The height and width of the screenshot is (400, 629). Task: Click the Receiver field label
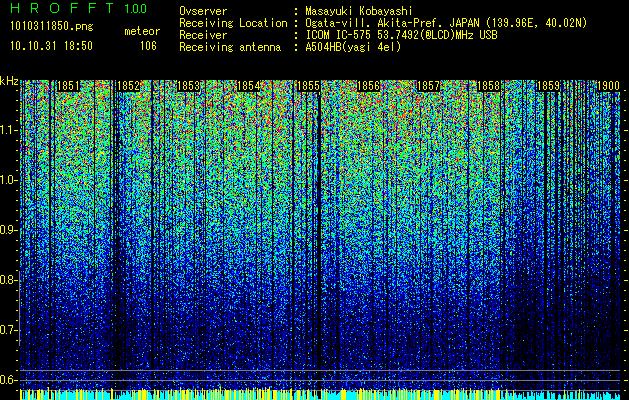tap(203, 35)
